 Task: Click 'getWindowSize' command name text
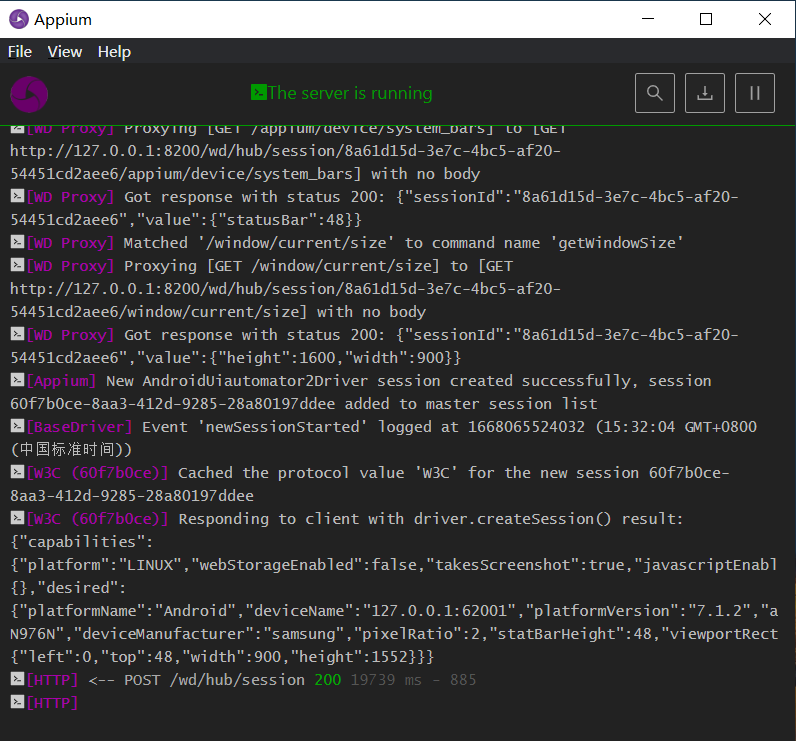click(x=616, y=243)
